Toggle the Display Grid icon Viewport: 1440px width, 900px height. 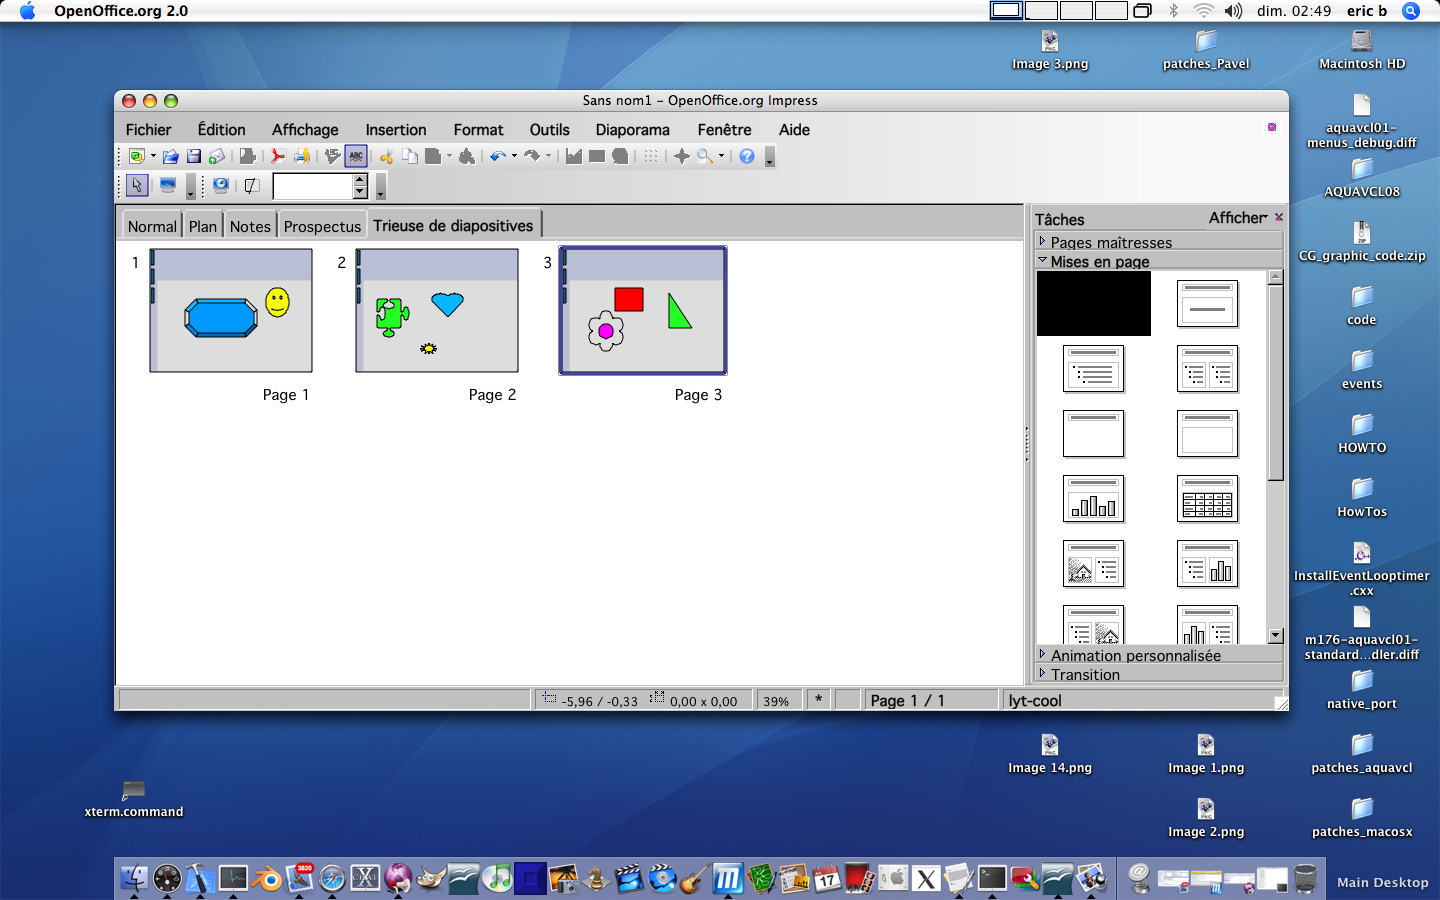coord(651,156)
